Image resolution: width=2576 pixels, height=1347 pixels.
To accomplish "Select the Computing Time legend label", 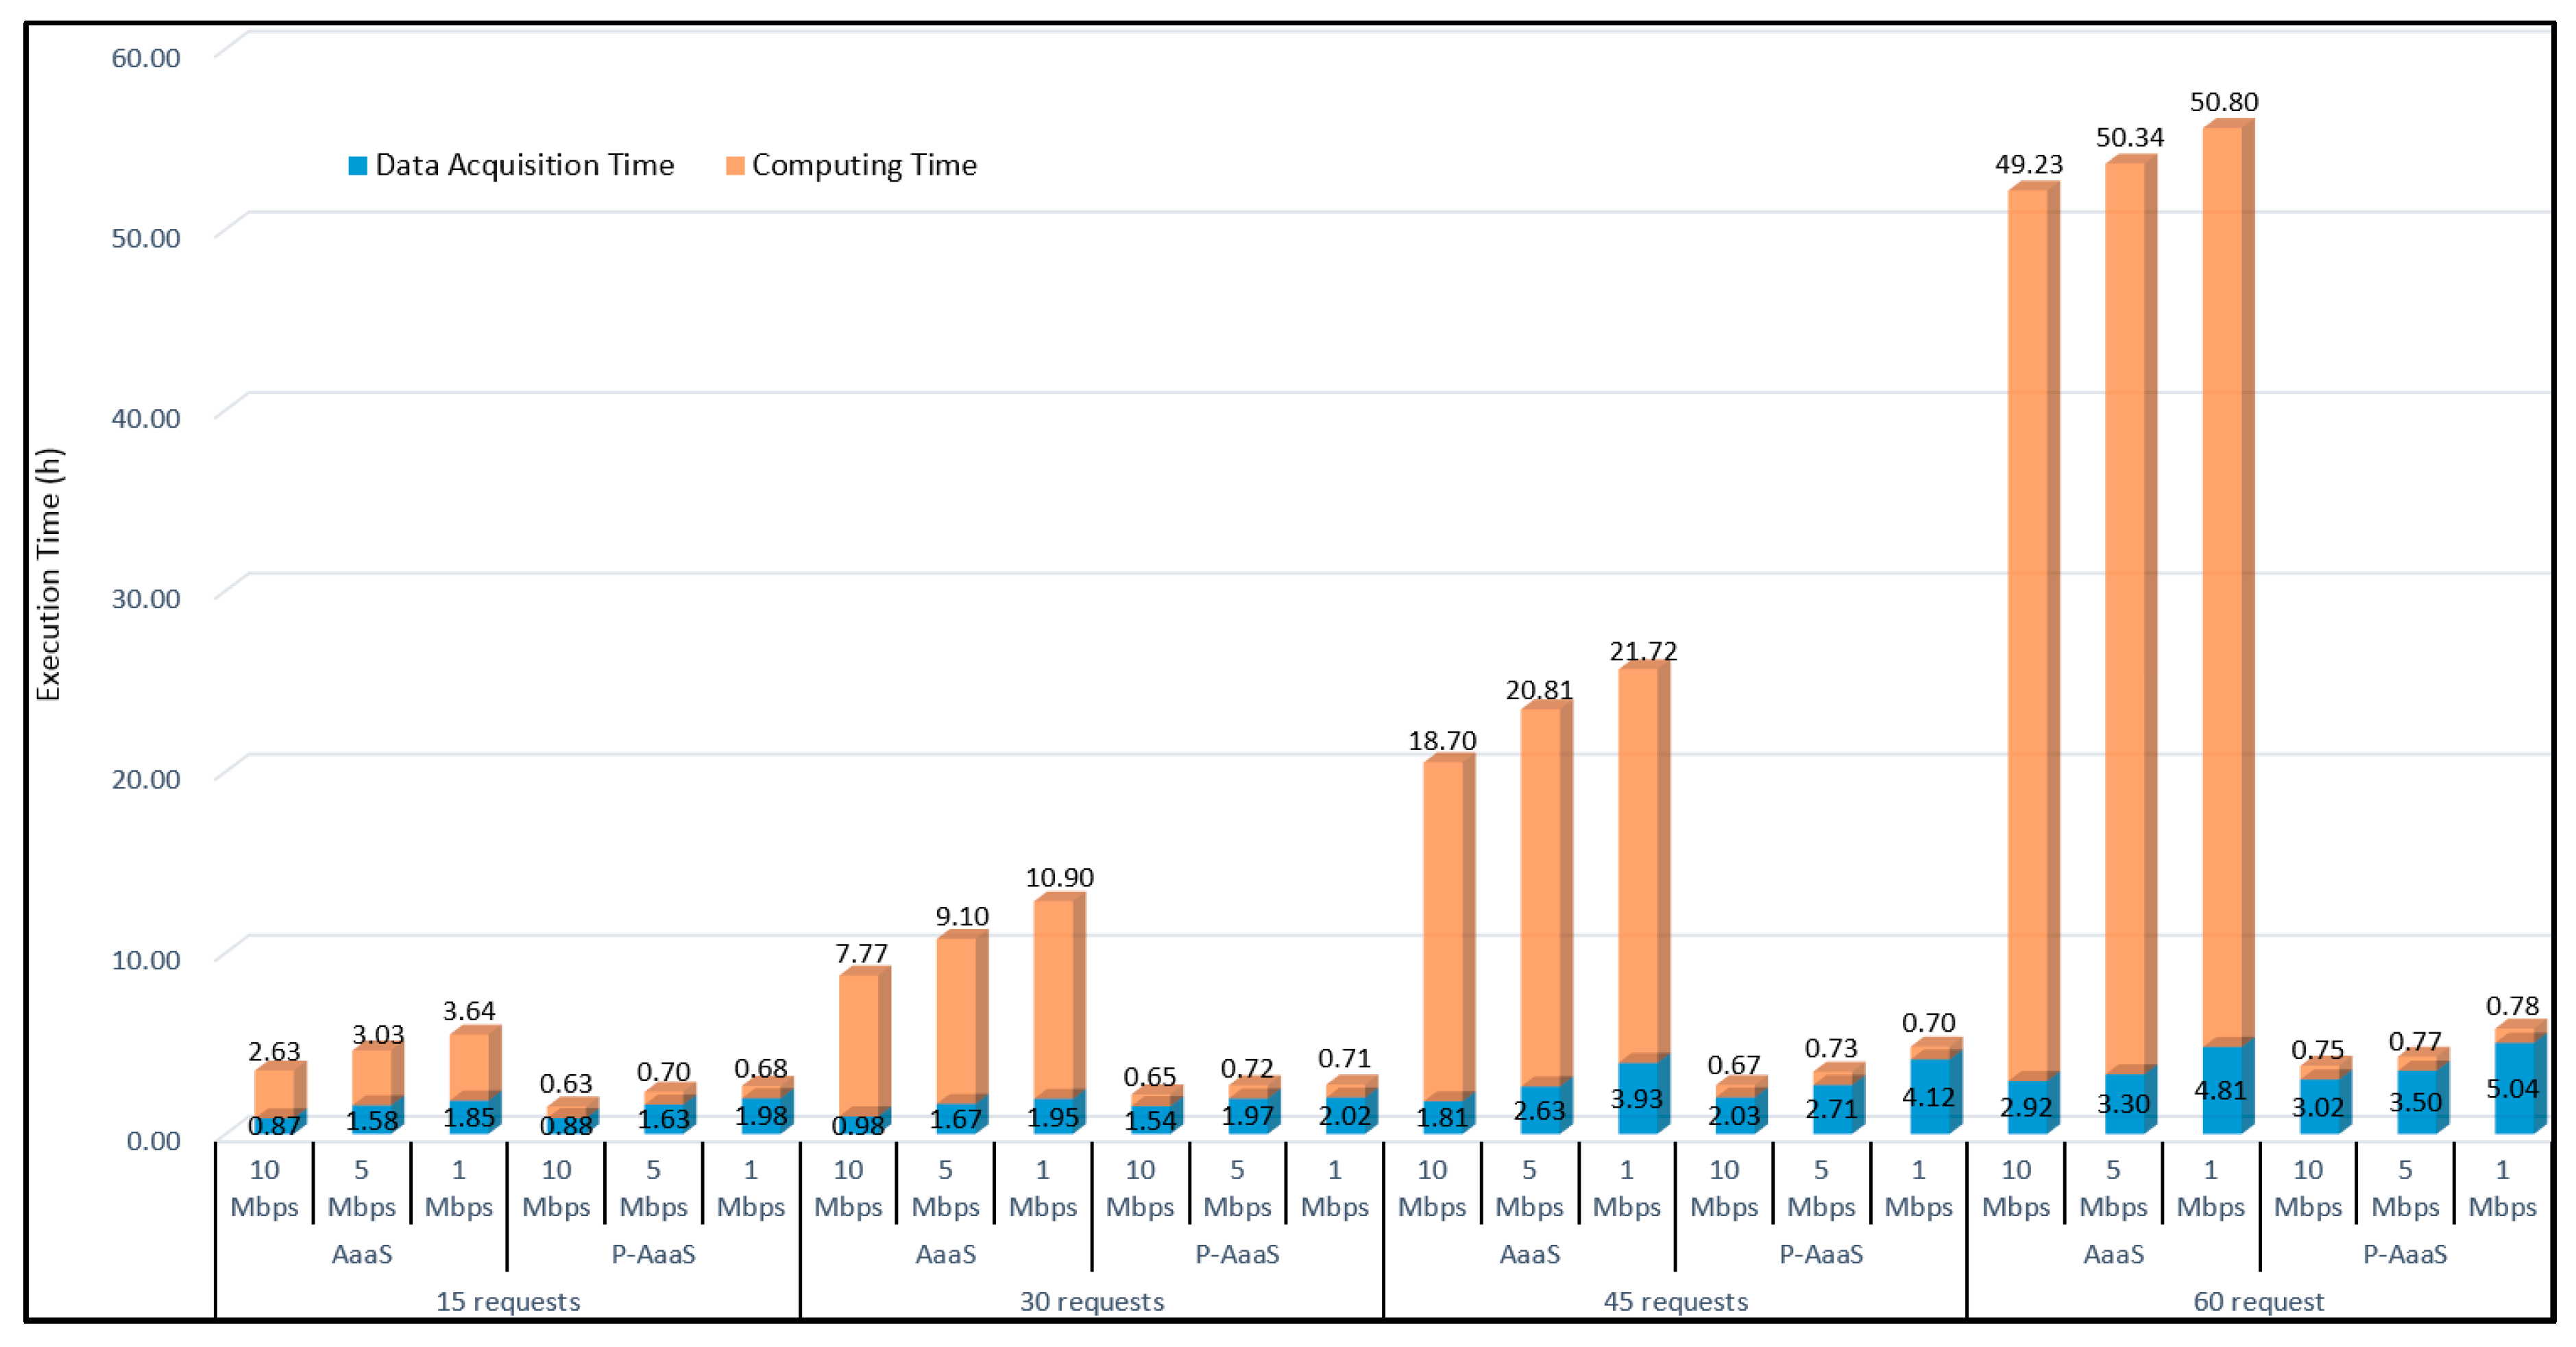I will click(x=864, y=165).
